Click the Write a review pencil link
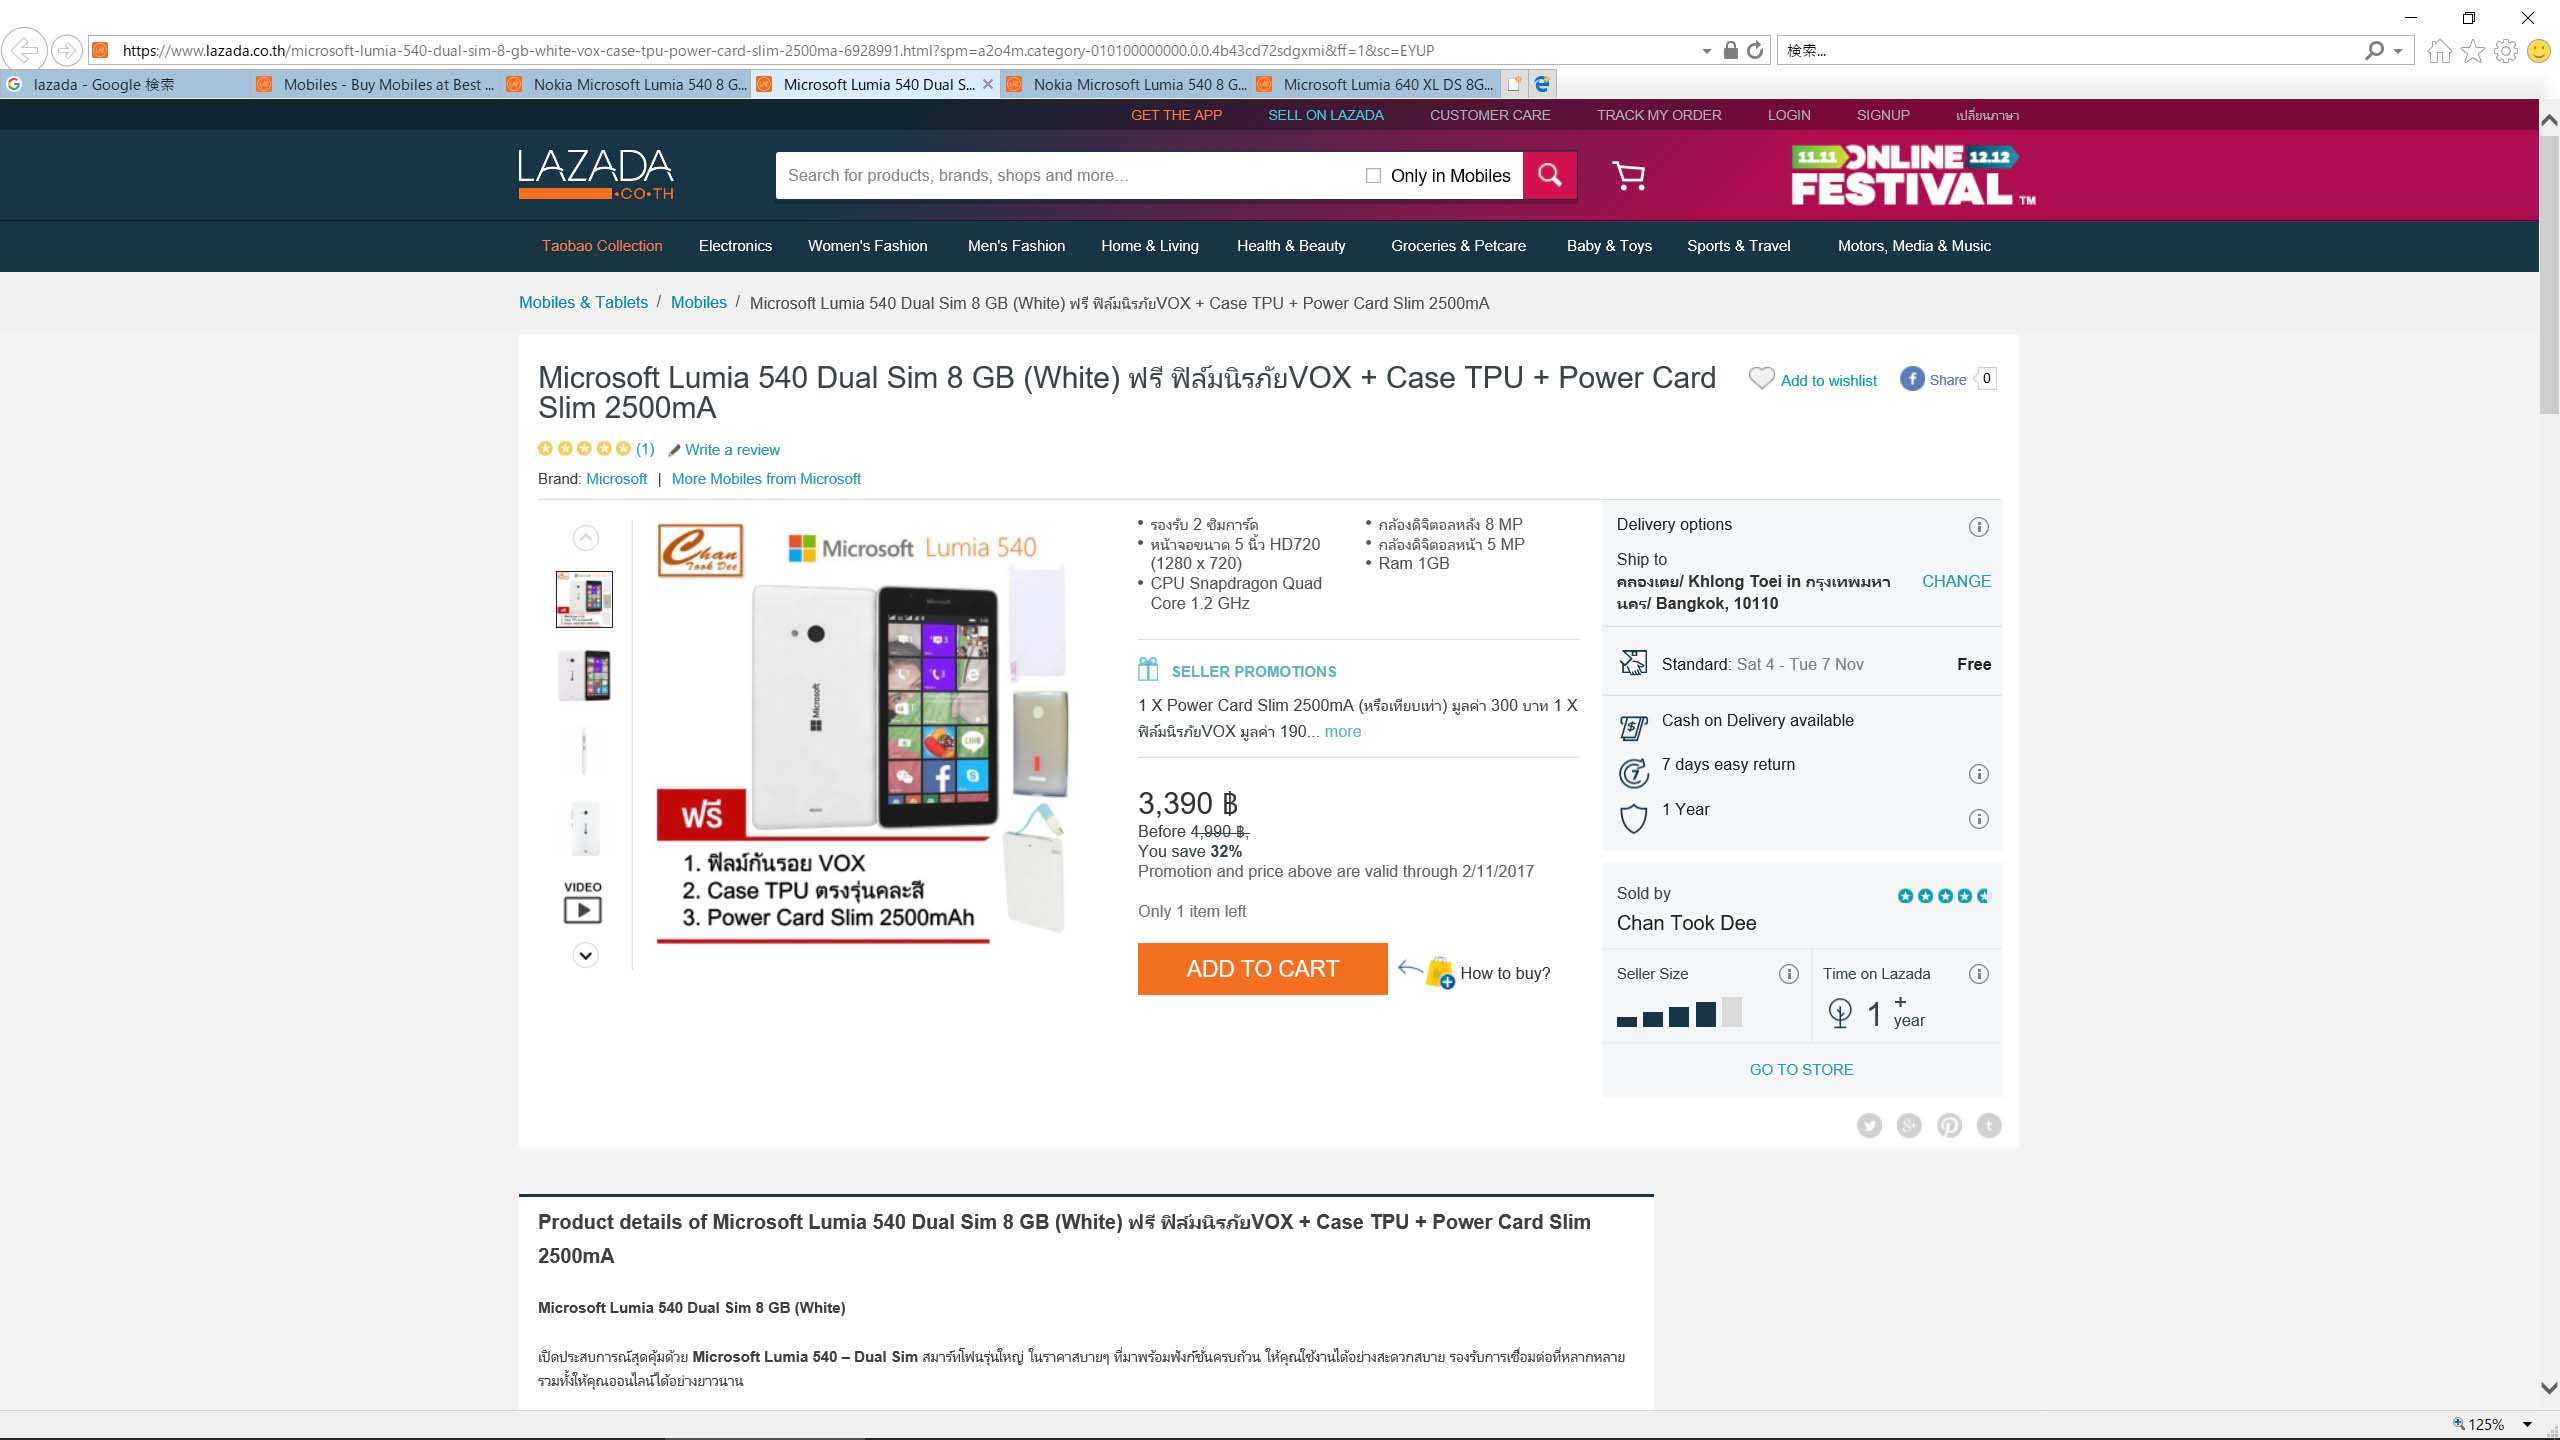The height and width of the screenshot is (1440, 2560). tap(724, 450)
